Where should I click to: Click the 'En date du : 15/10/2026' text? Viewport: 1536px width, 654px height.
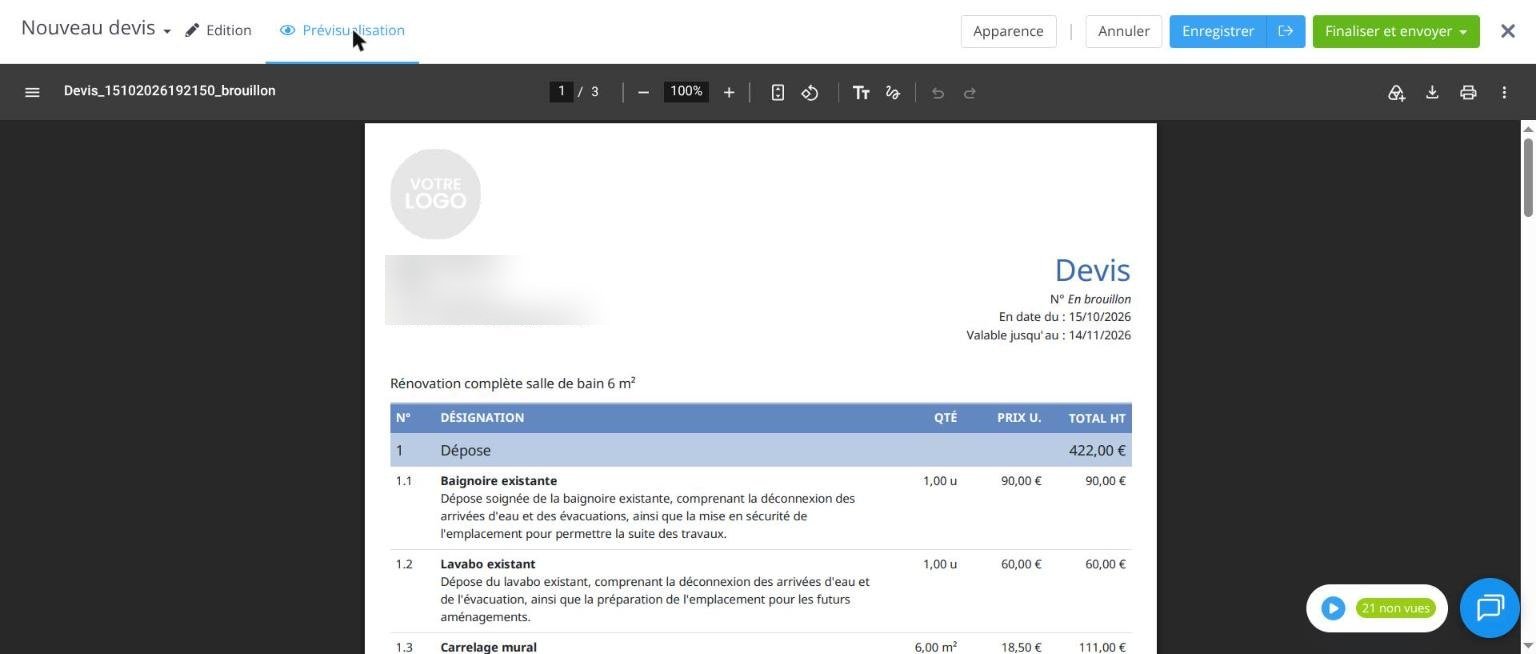[1064, 317]
